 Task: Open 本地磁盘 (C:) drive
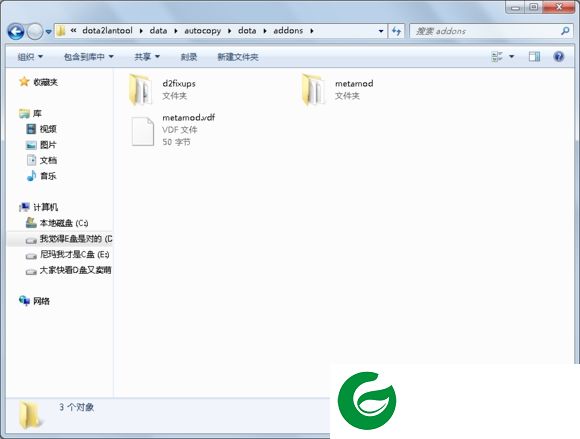tap(64, 223)
